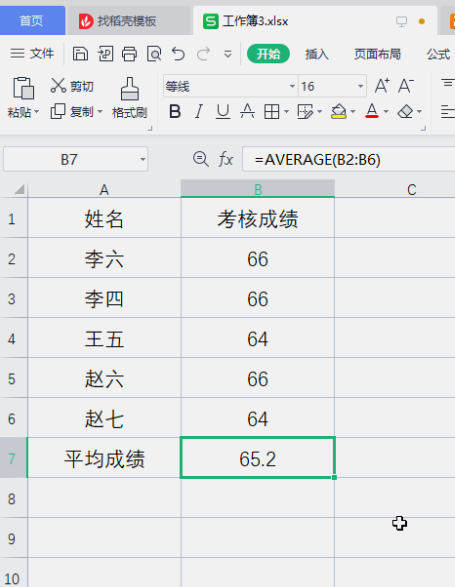Click the Cut scissors icon

tap(58, 86)
